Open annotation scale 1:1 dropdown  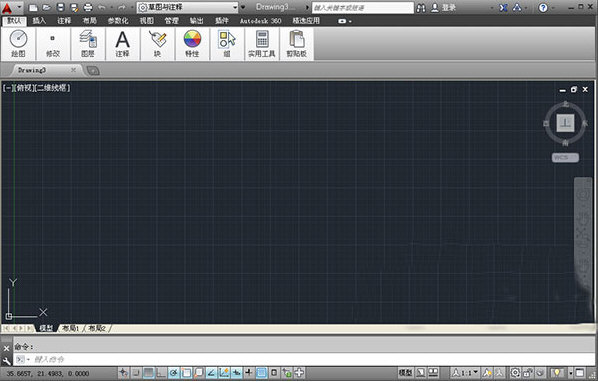pyautogui.click(x=465, y=373)
